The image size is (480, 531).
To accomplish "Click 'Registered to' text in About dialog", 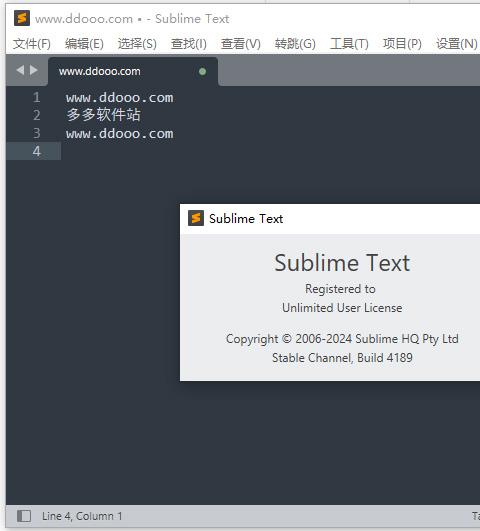I will point(340,289).
